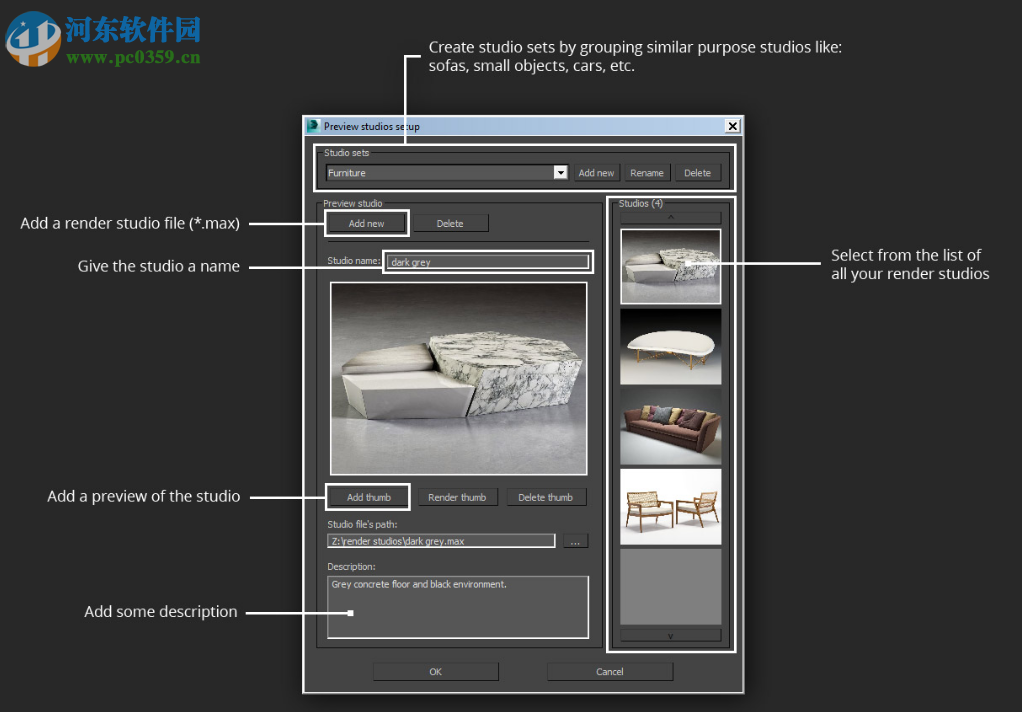Open the Studio sets dropdown arrow
The width and height of the screenshot is (1022, 712).
(560, 172)
